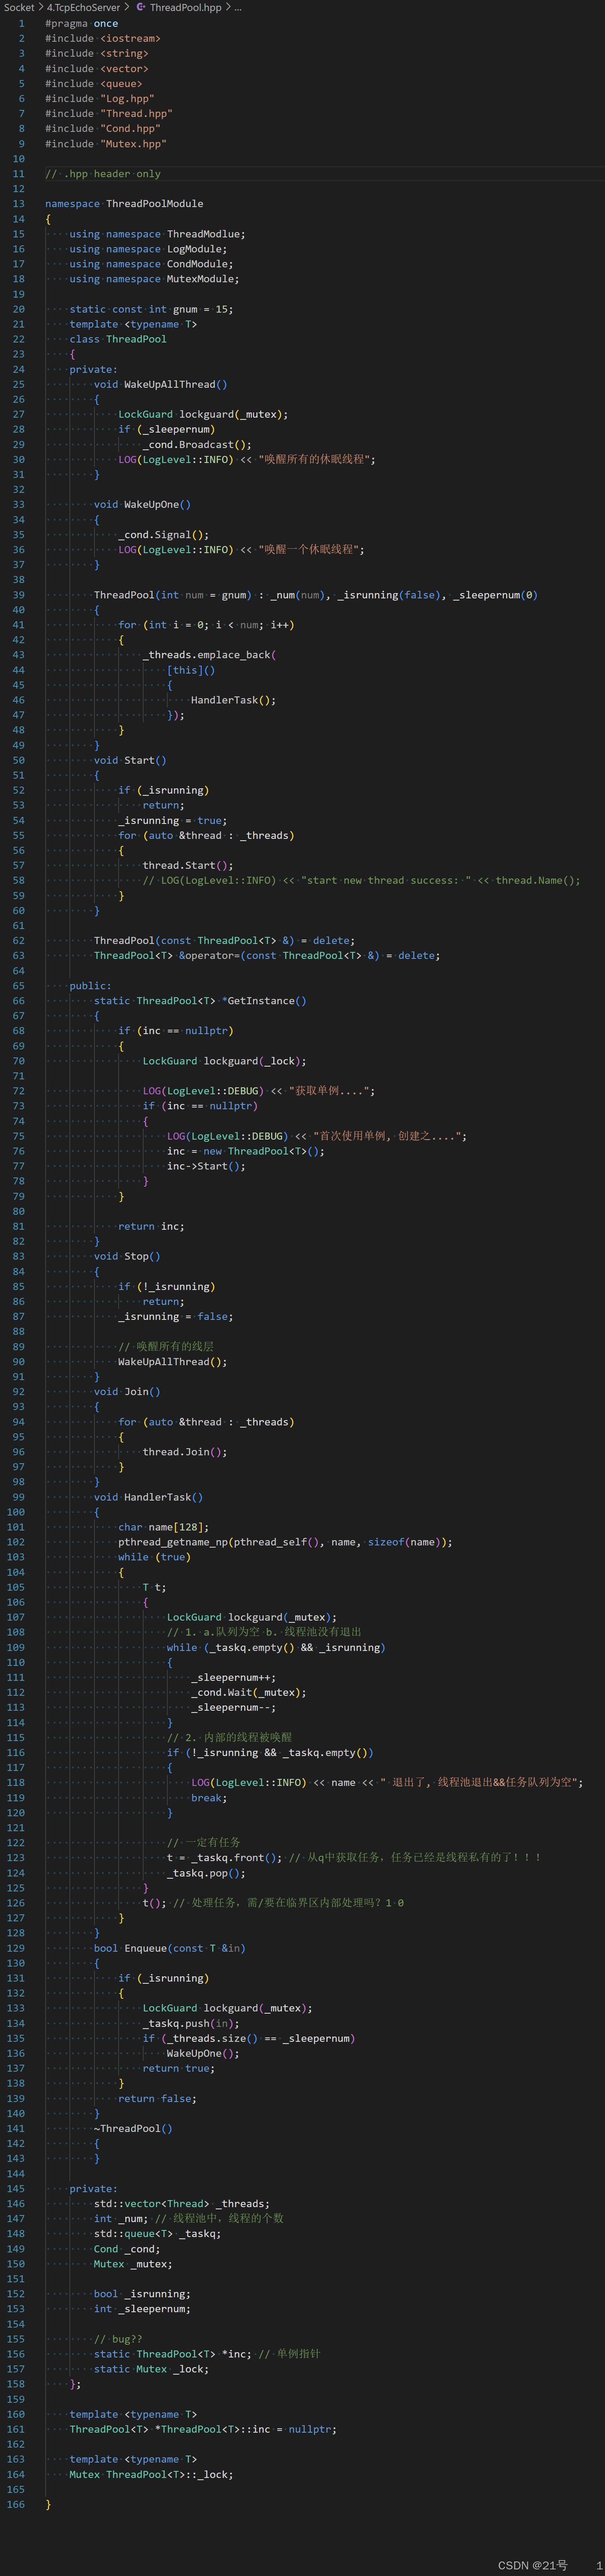Click 'void HandlerTask()' definition
Viewport: 605px width, 2576px height.
(x=148, y=1497)
